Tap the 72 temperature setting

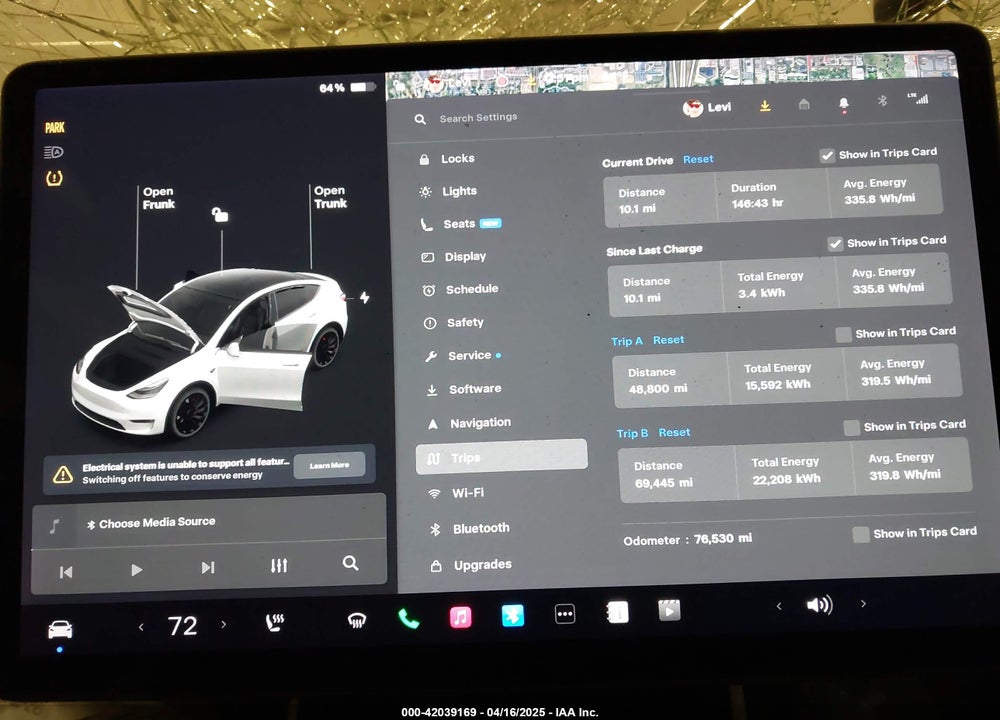click(x=182, y=626)
